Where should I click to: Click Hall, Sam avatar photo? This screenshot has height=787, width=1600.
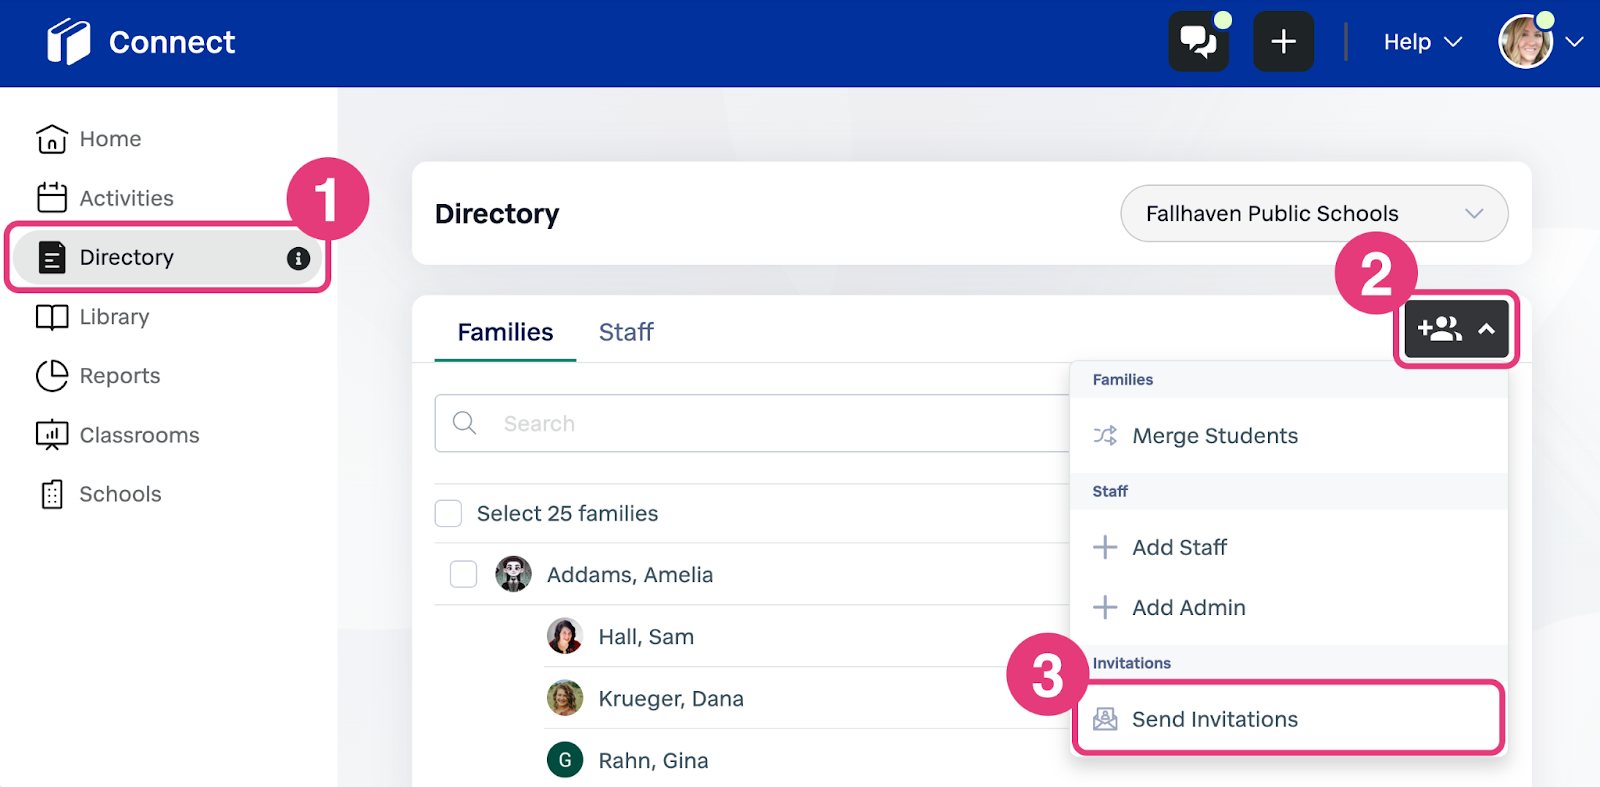click(565, 636)
